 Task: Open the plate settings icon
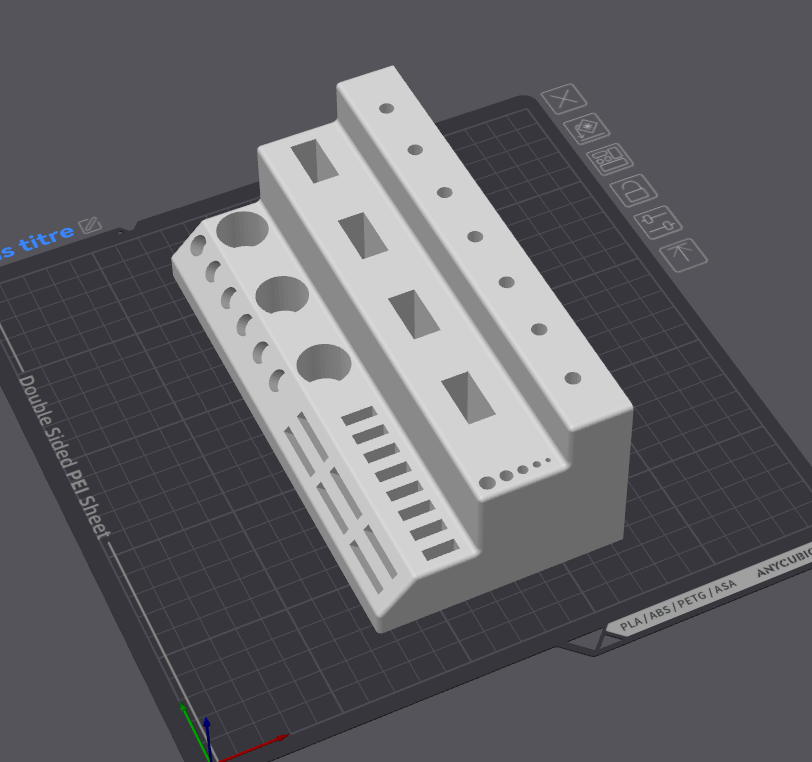click(x=660, y=221)
